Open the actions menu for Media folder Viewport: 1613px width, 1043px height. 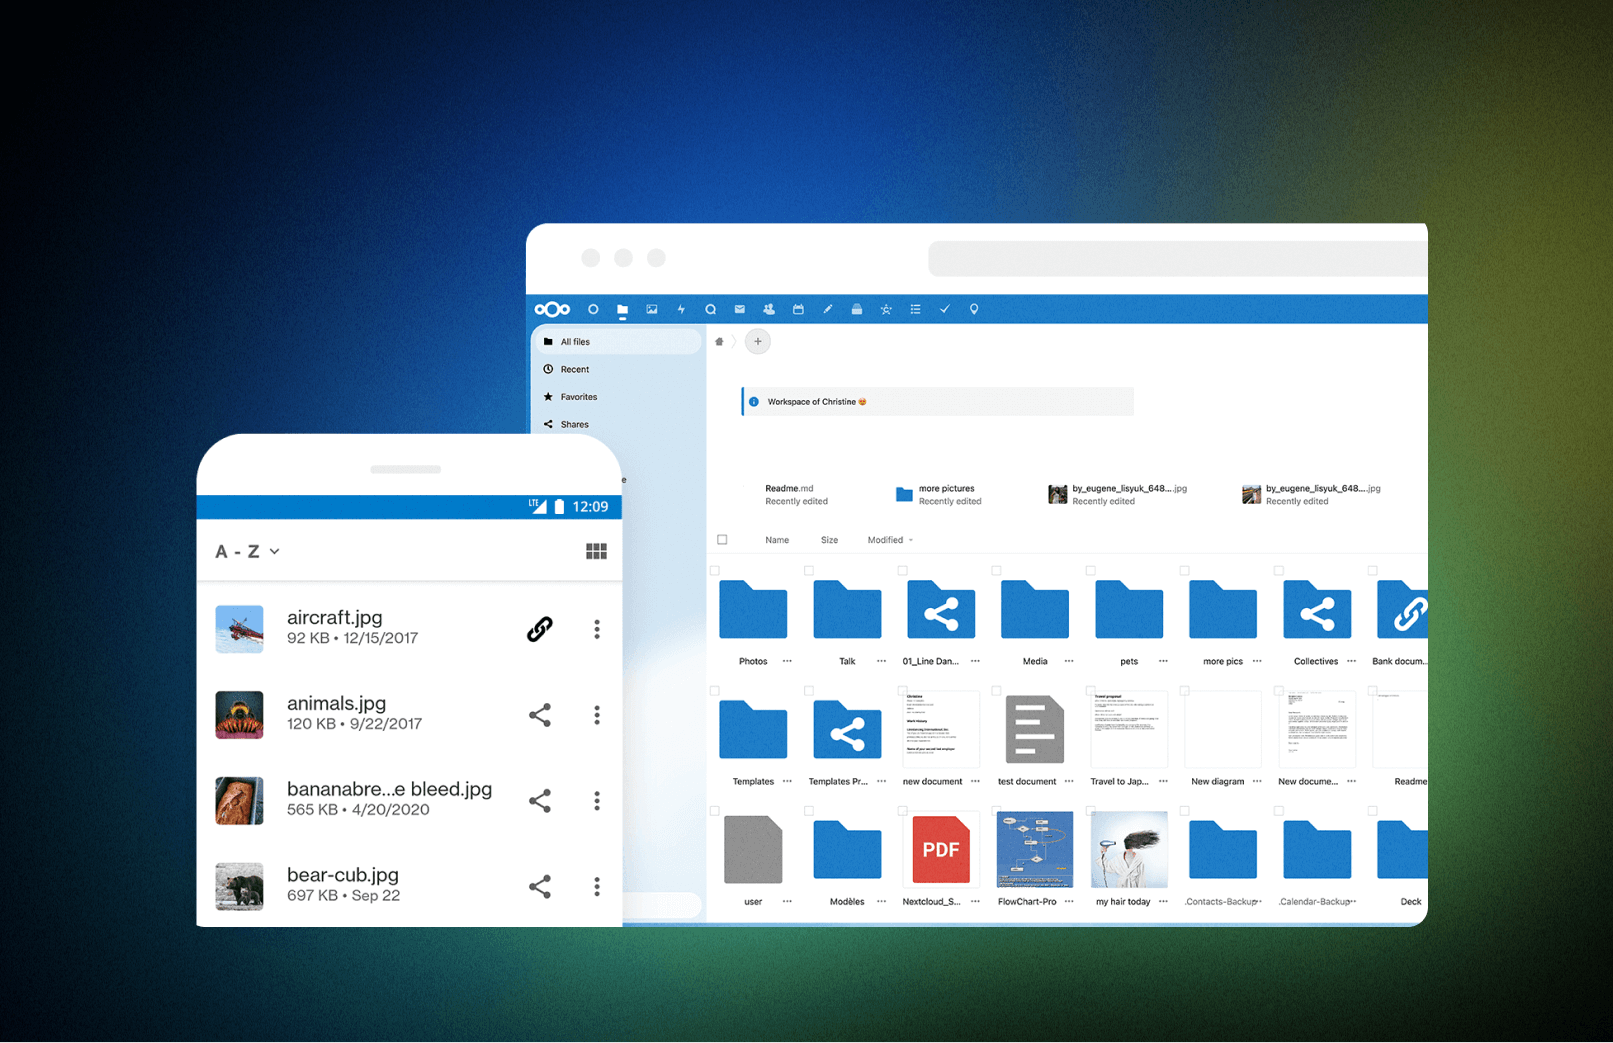(x=1069, y=661)
